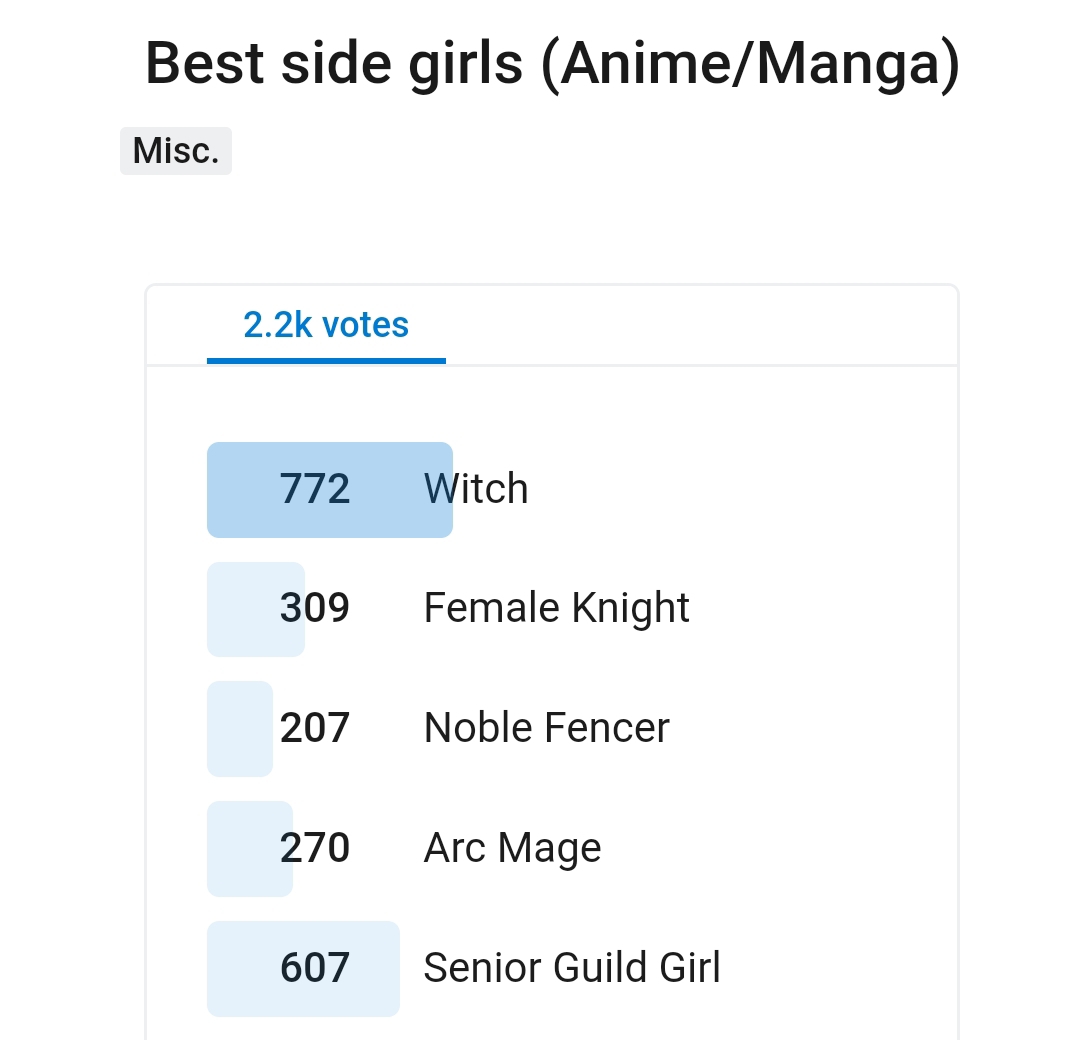
Task: Click the Senior Guild Girl label text
Action: point(572,968)
